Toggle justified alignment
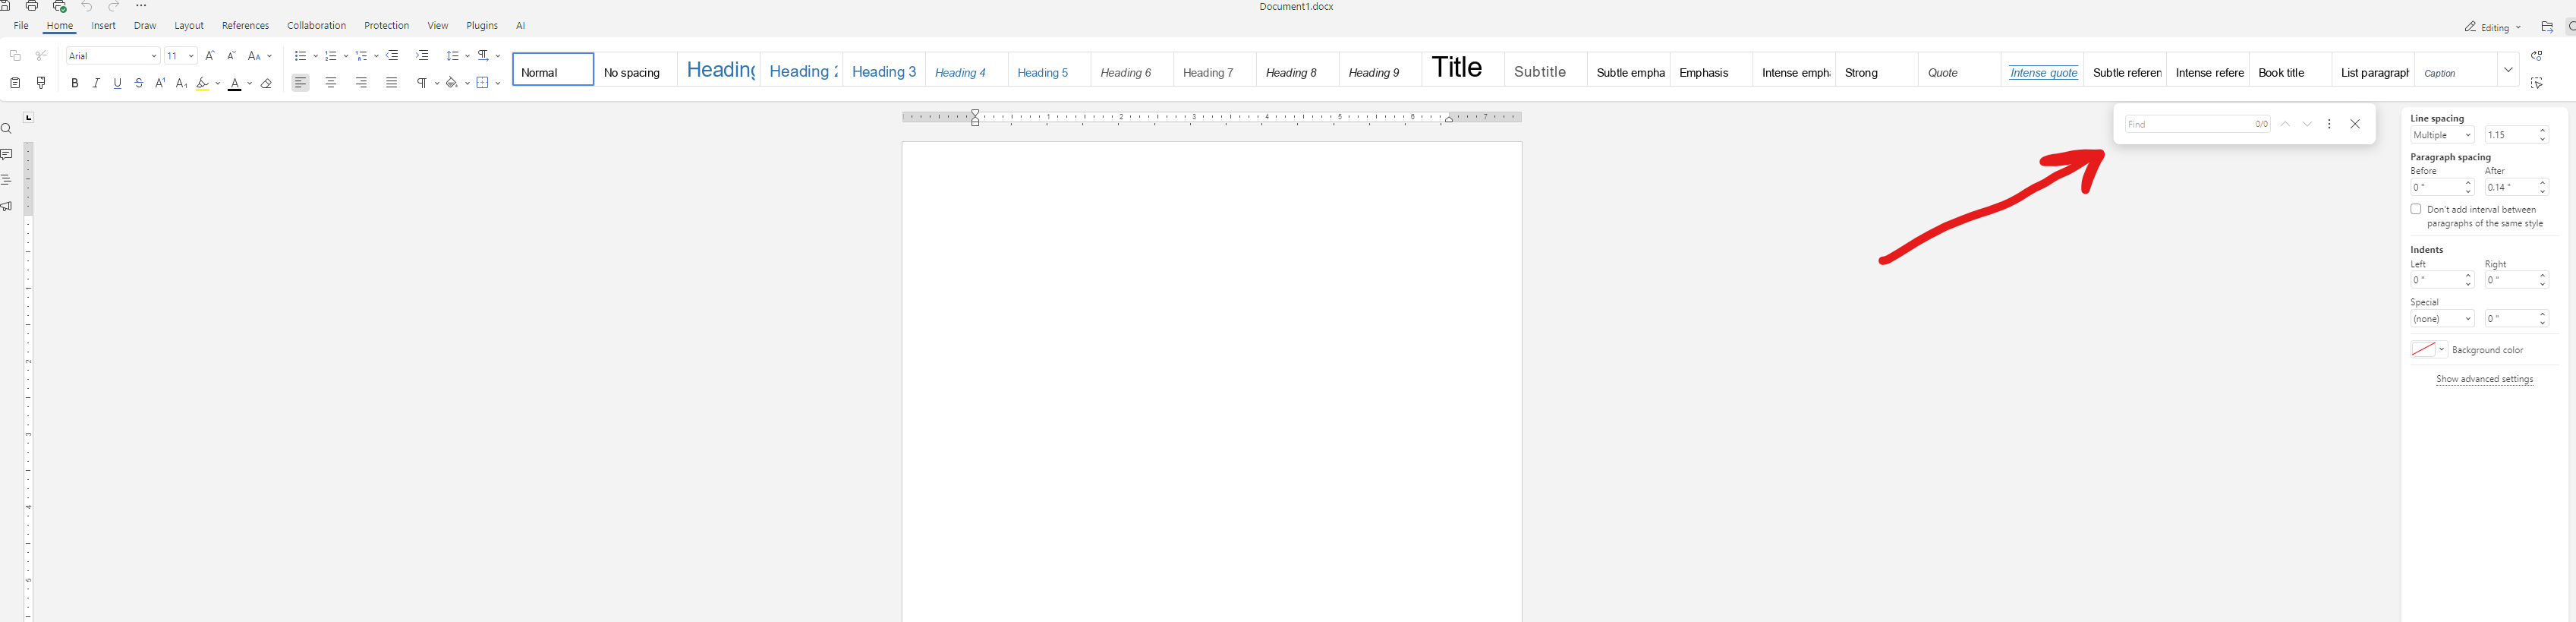 click(392, 83)
